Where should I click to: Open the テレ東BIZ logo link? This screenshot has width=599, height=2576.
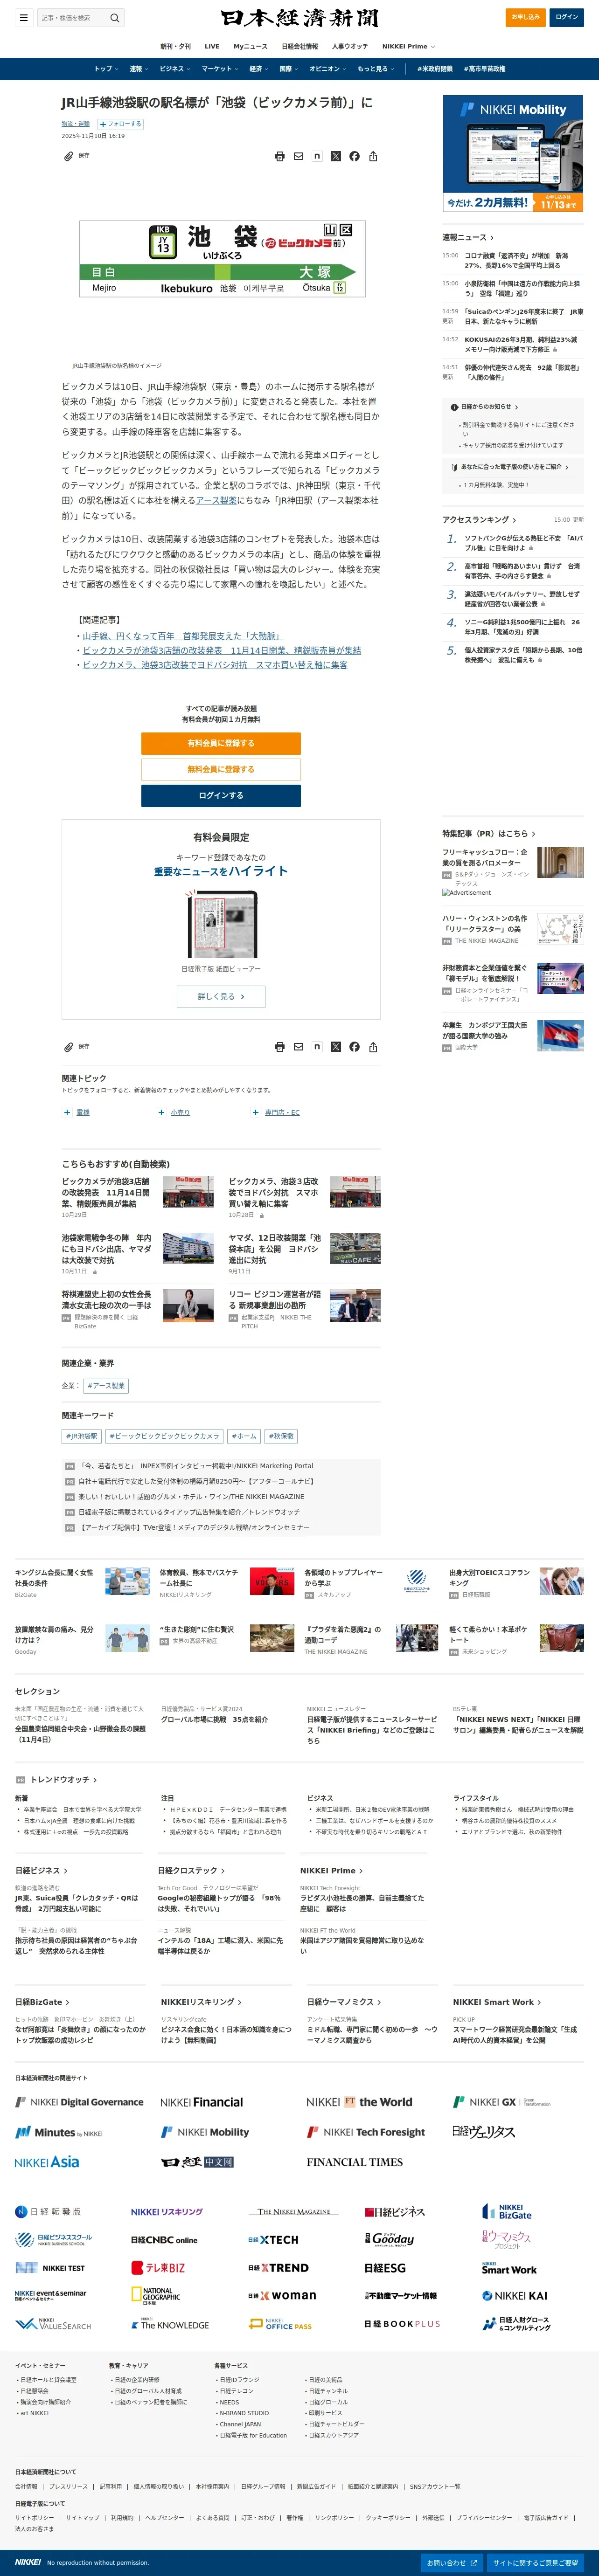(x=158, y=2268)
